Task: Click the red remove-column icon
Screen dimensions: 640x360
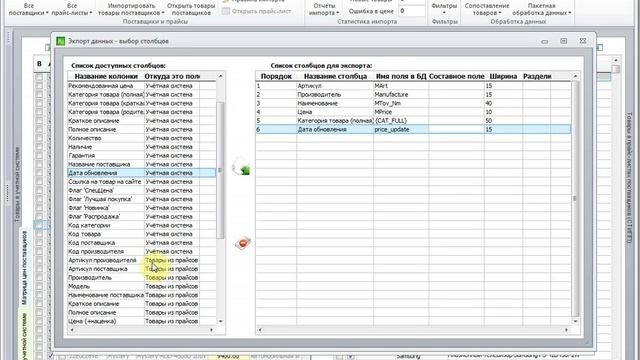Action: [x=242, y=243]
